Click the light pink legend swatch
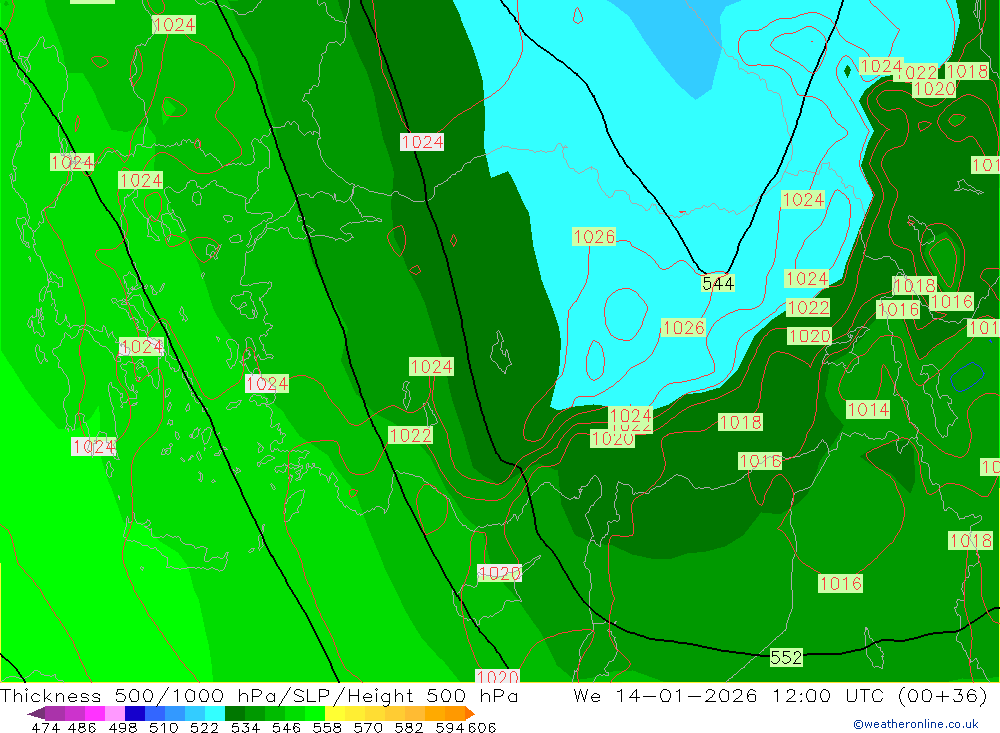The width and height of the screenshot is (1000, 733). coord(115,713)
